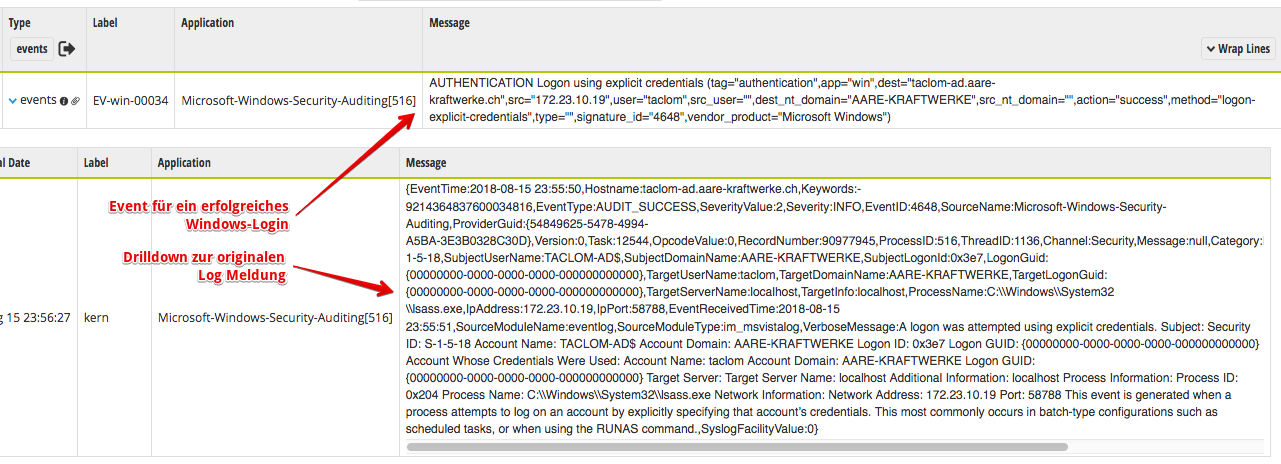
Task: Click the export arrow icon beside events
Action: tap(67, 48)
